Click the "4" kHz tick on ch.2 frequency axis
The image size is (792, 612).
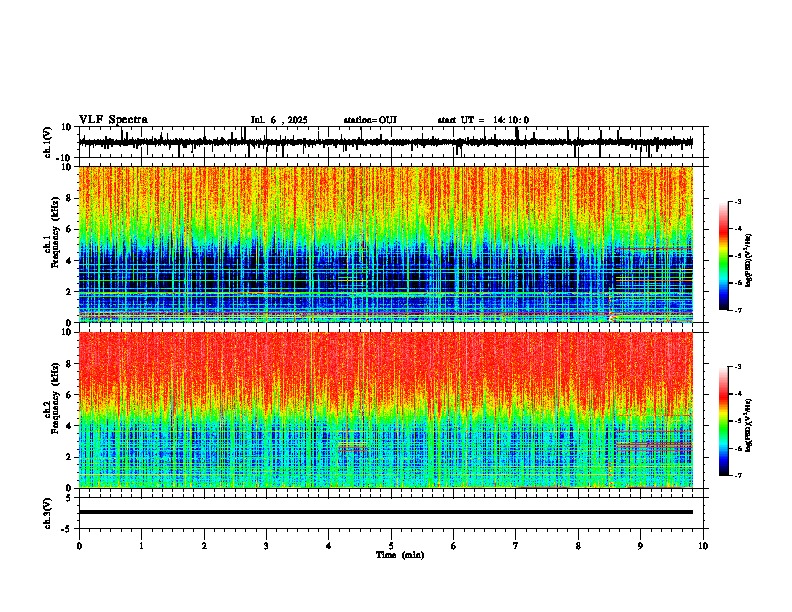click(x=70, y=426)
